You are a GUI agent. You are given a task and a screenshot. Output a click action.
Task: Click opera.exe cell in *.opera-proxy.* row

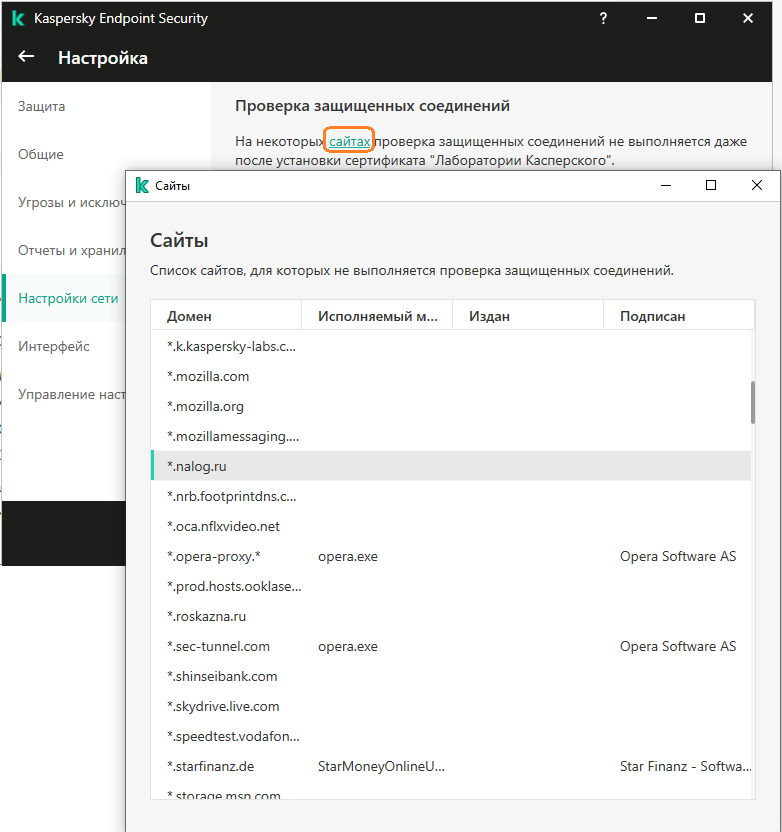[x=348, y=556]
